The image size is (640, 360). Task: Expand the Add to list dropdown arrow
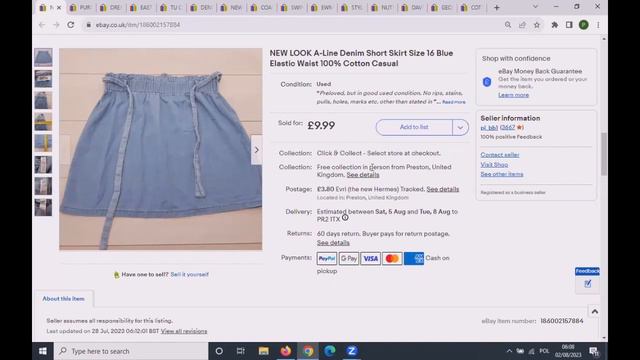click(460, 127)
